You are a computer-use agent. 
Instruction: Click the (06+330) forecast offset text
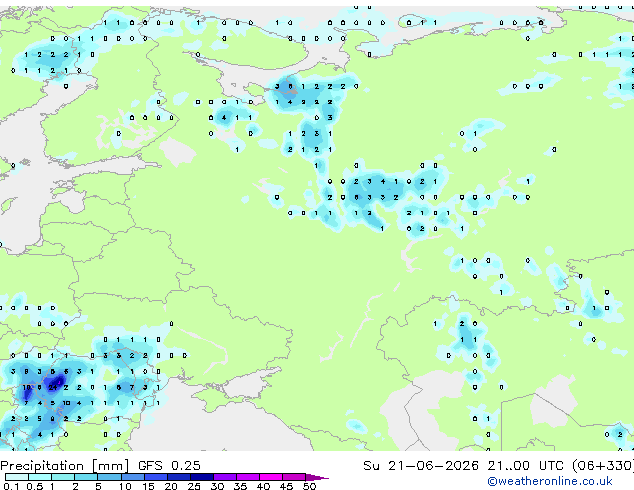click(603, 466)
